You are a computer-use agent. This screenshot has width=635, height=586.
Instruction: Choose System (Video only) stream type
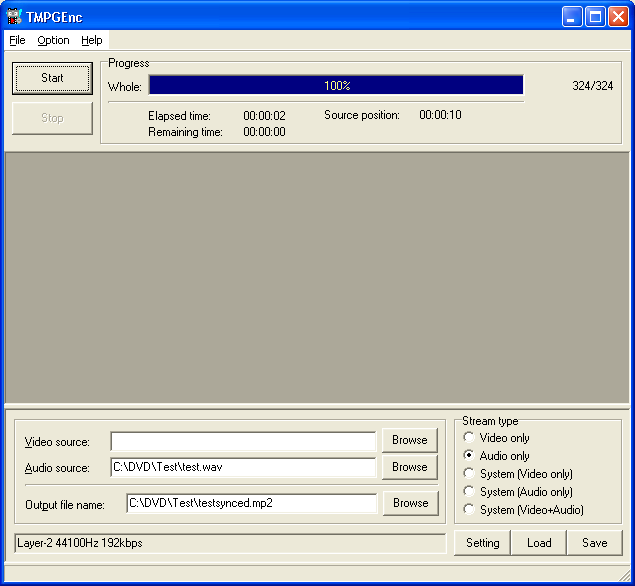click(x=469, y=474)
